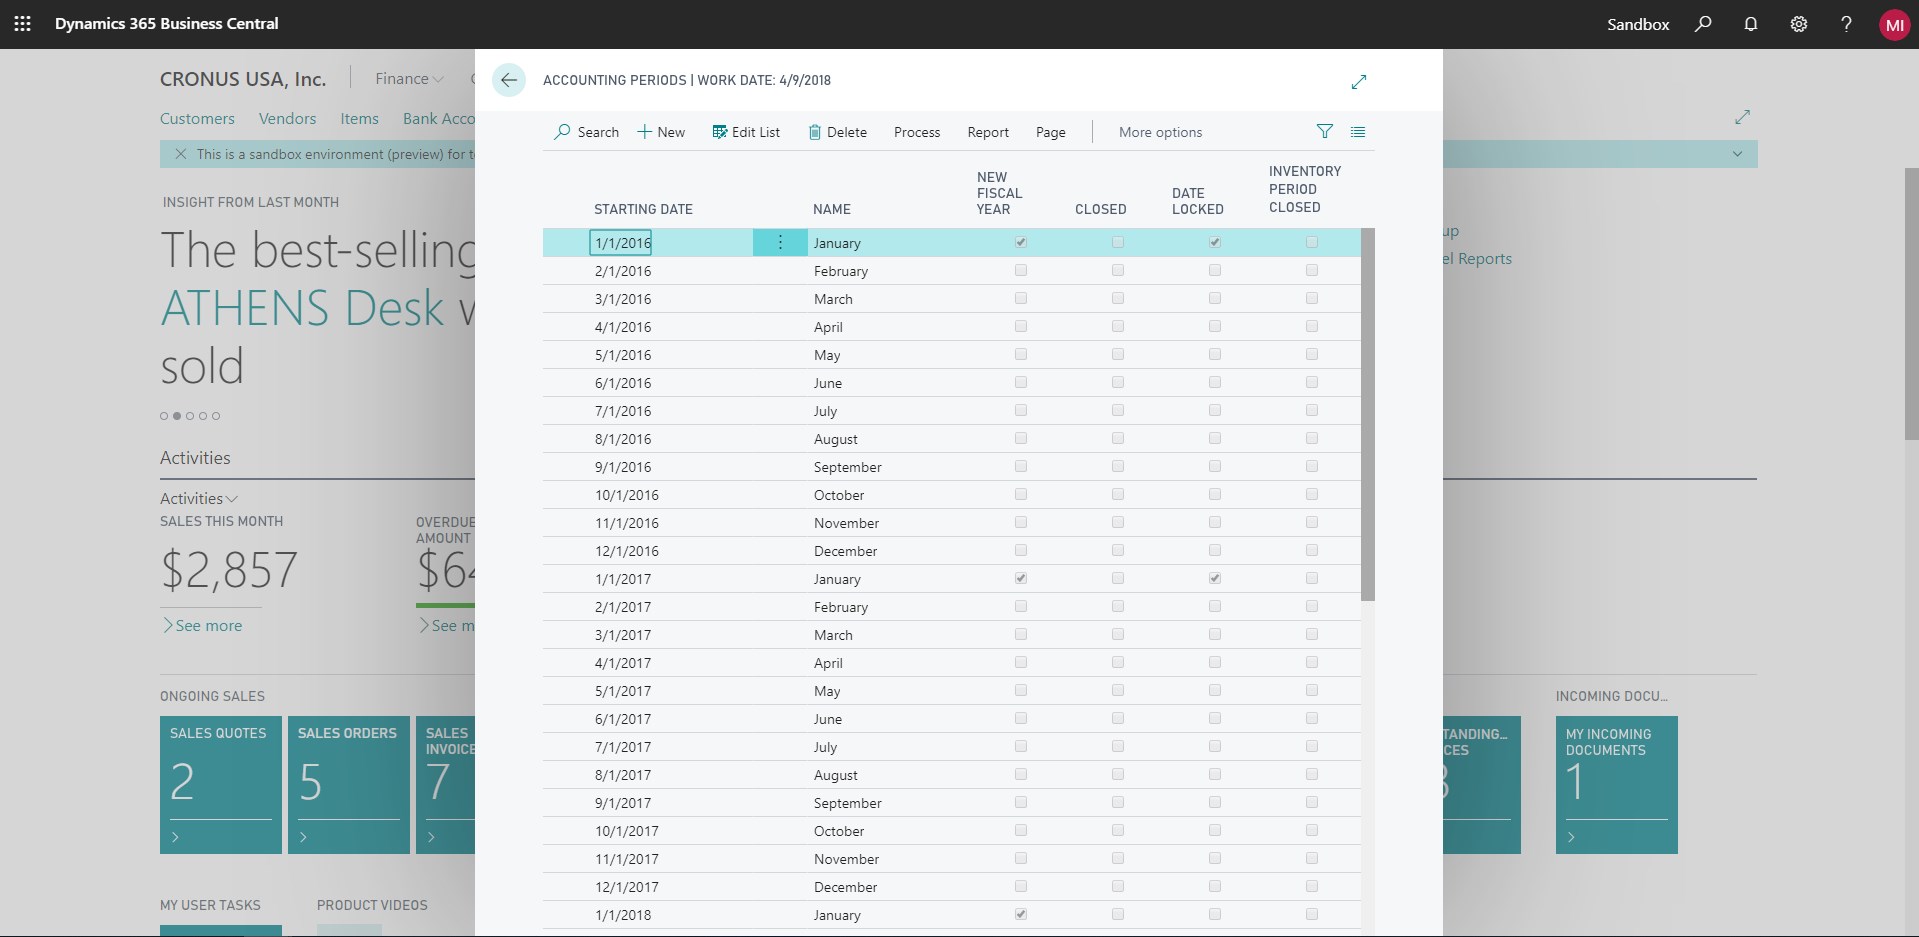1919x937 pixels.
Task: Open the Sales Orders tile showing 5
Action: [349, 784]
